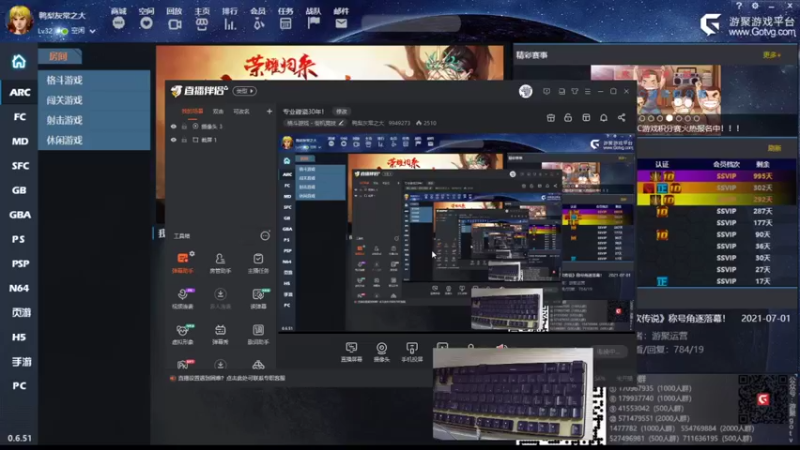Expand the toolbox more options circle

tap(265, 236)
